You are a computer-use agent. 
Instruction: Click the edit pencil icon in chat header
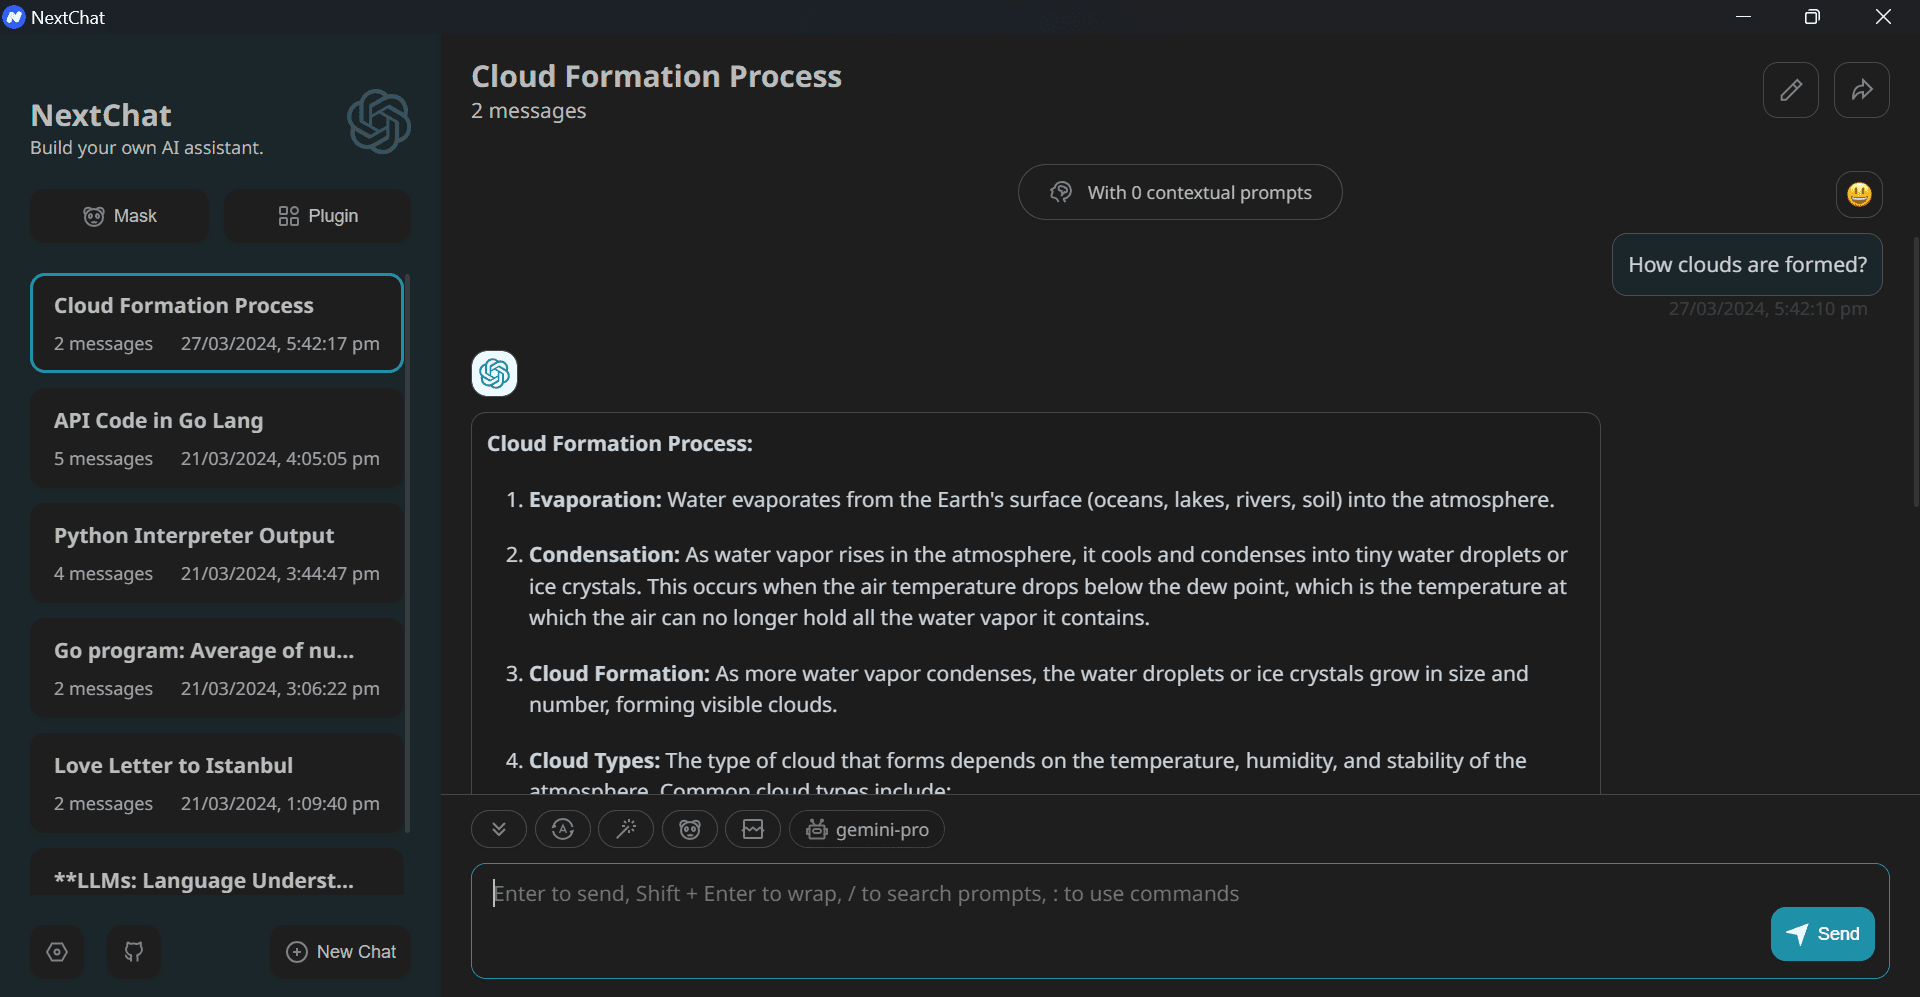(1790, 90)
